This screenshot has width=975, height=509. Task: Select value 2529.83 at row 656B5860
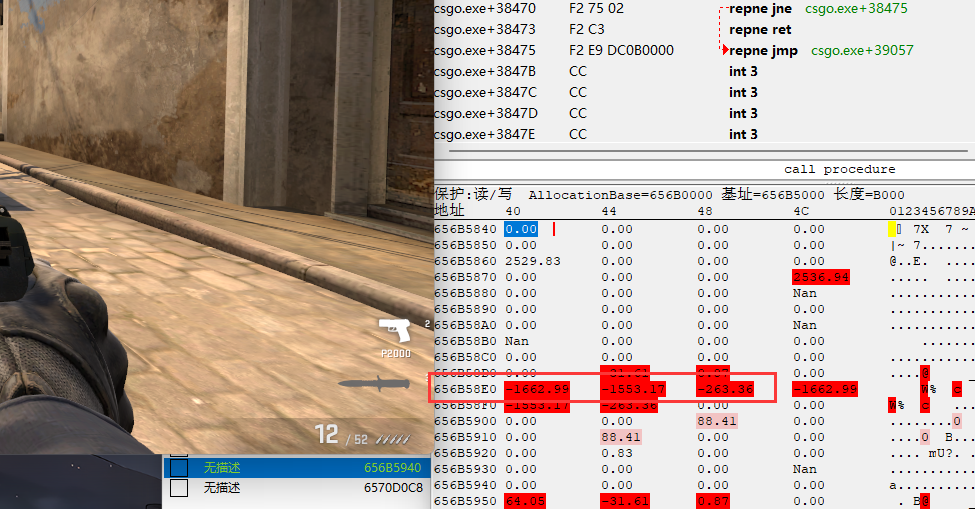pyautogui.click(x=533, y=261)
